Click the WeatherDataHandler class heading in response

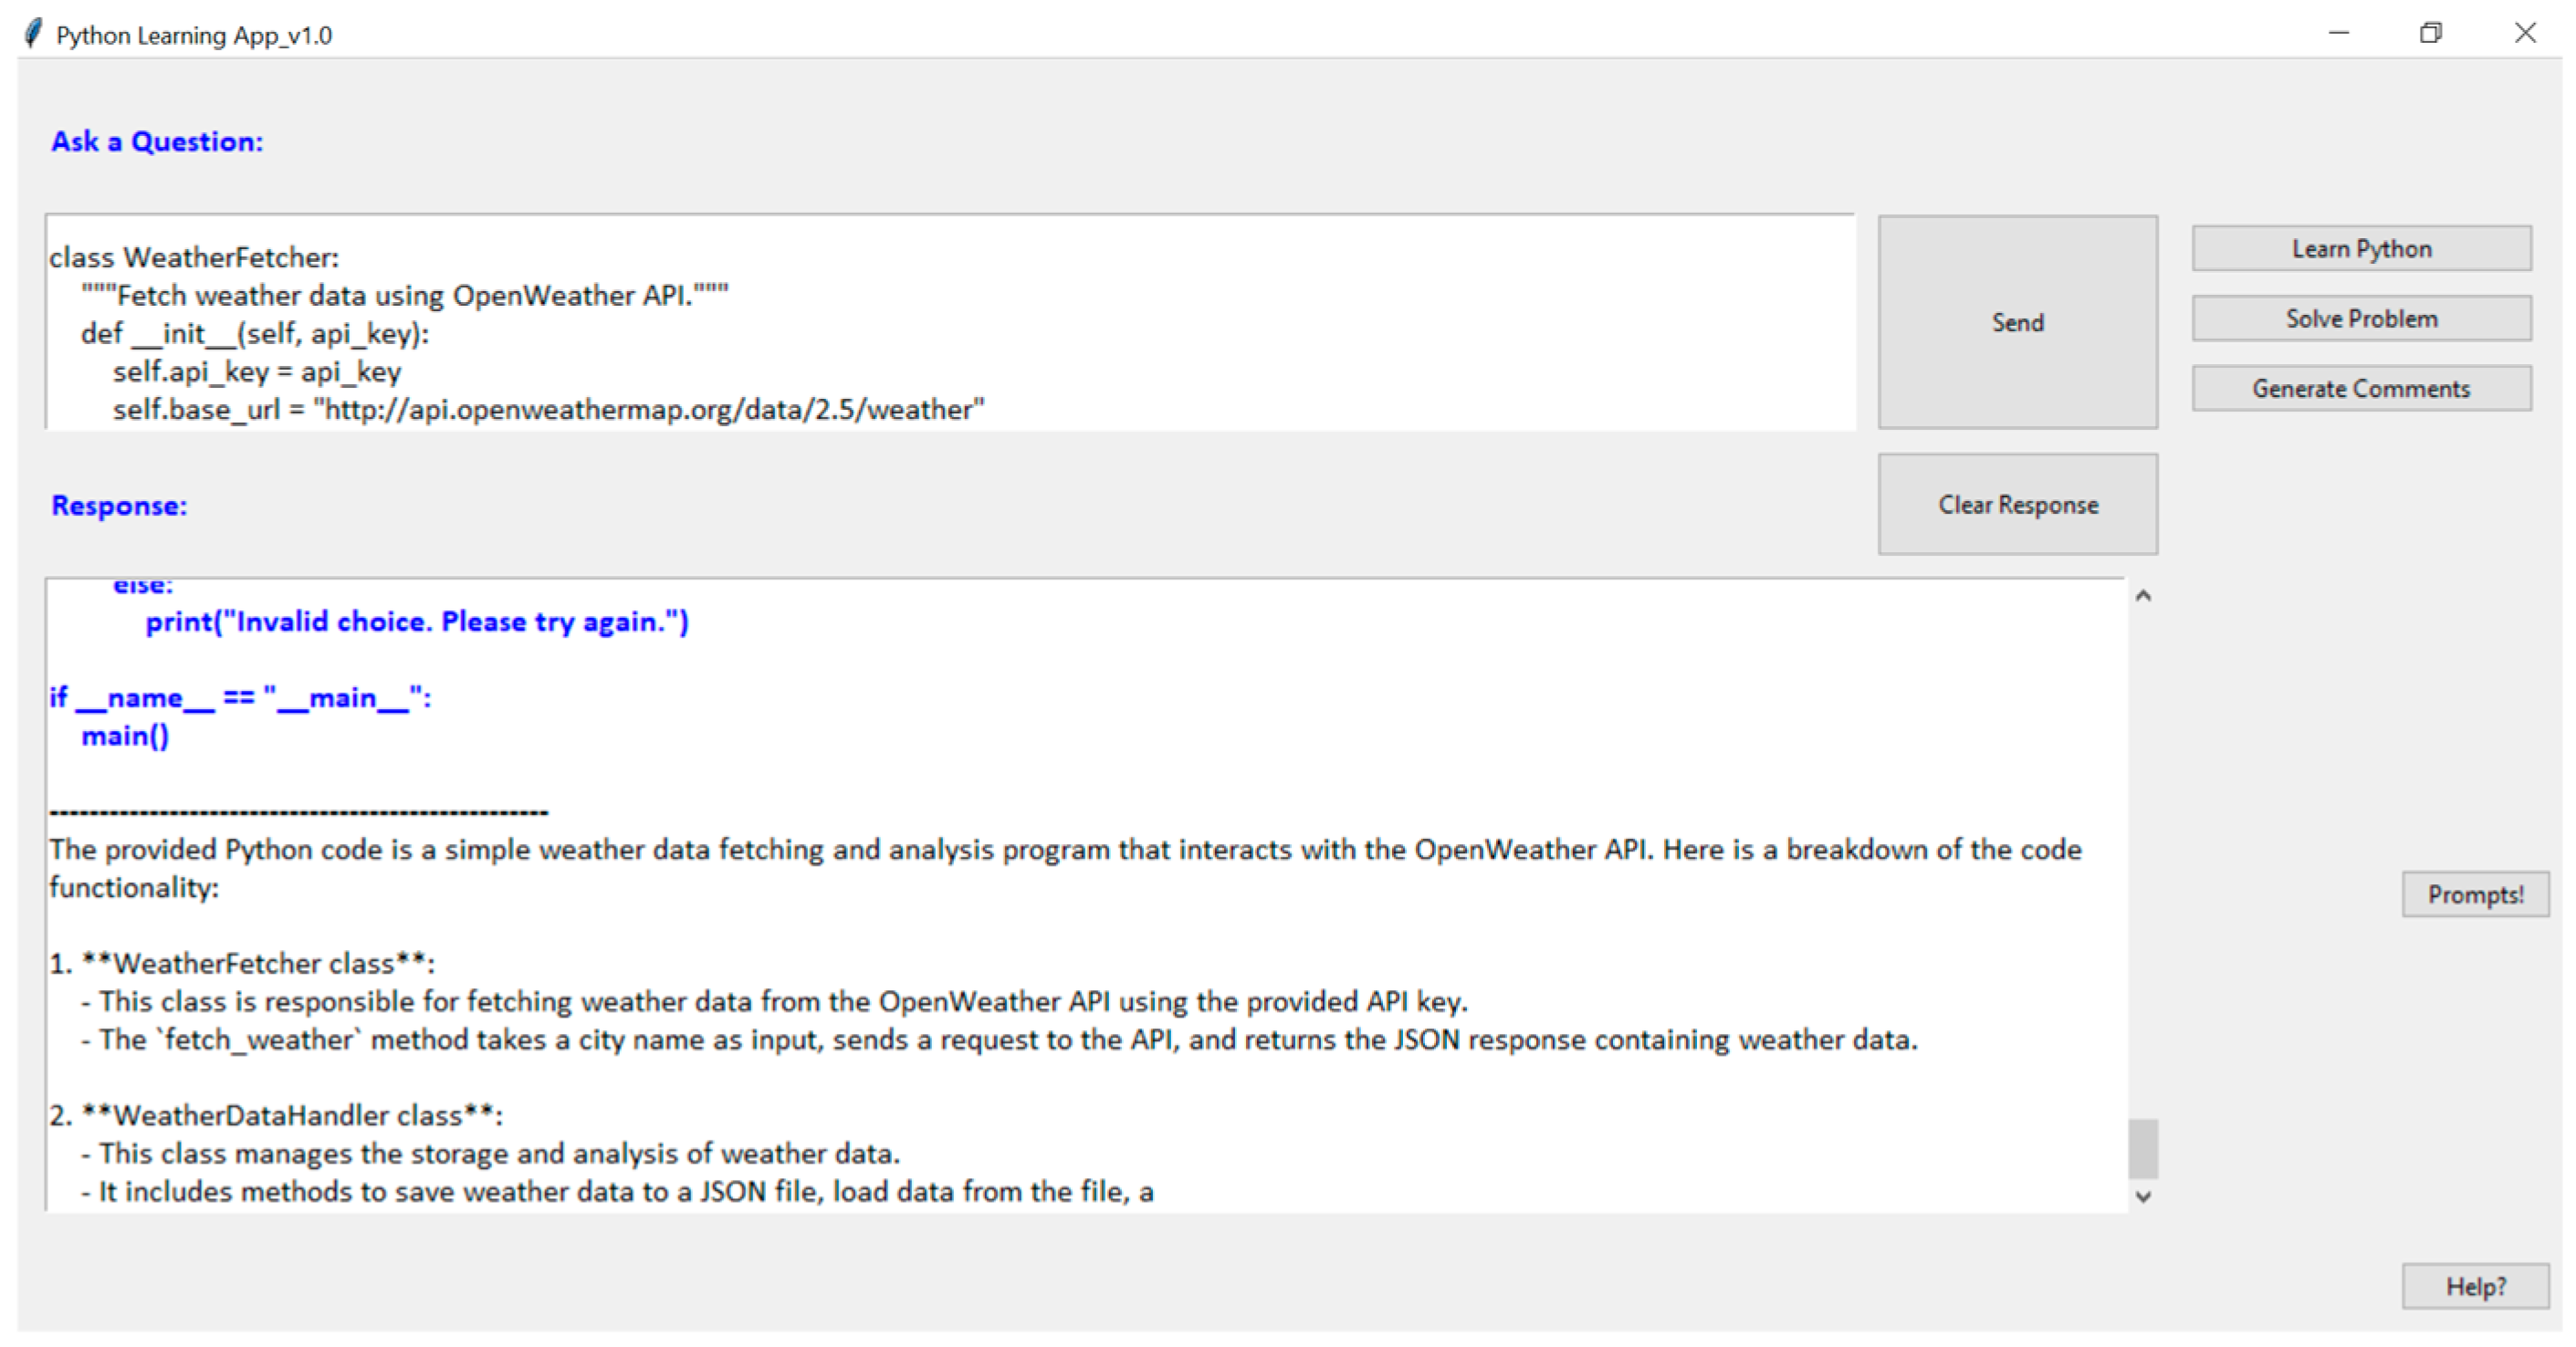coord(288,1116)
